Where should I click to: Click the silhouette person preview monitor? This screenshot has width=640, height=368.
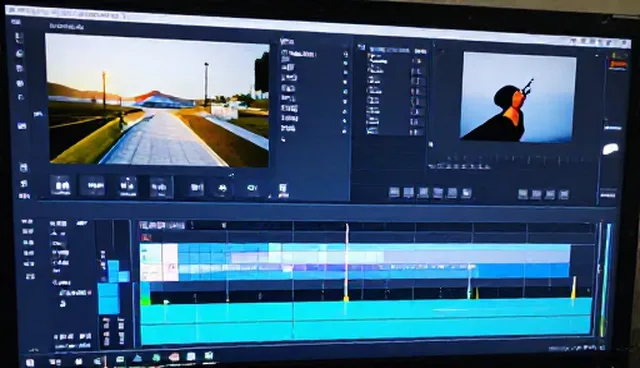(518, 98)
